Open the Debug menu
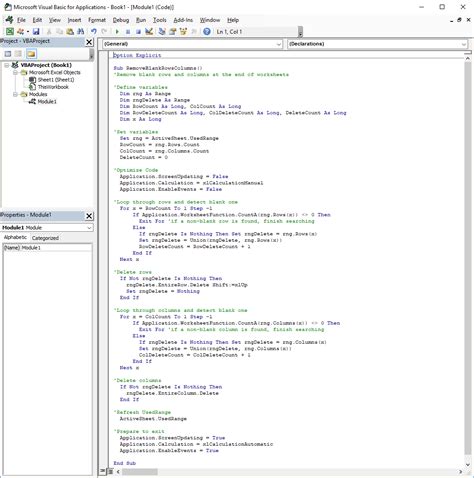 coord(121,20)
